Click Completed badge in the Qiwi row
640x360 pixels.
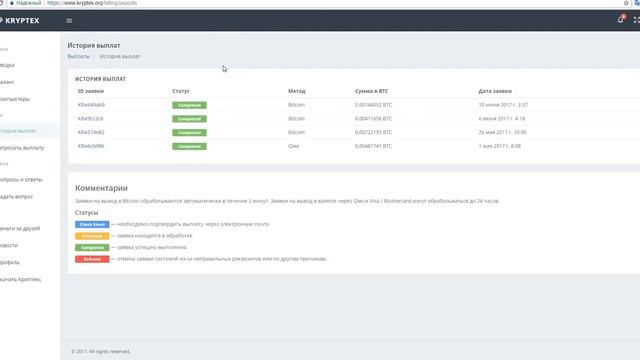pyautogui.click(x=189, y=146)
